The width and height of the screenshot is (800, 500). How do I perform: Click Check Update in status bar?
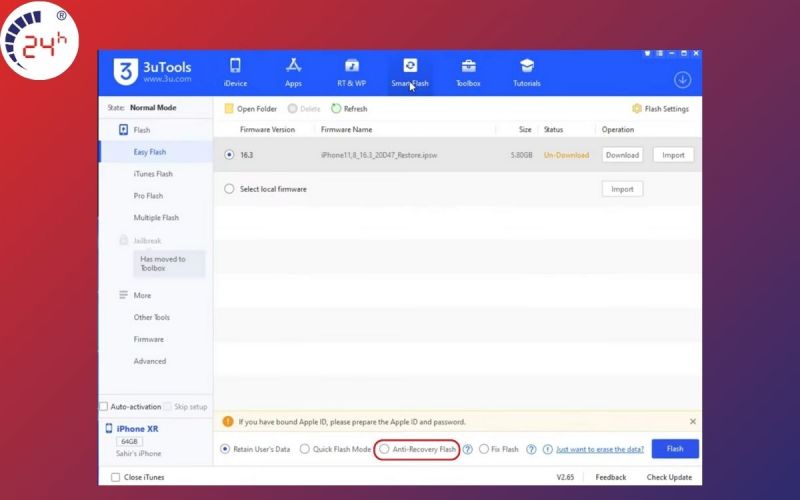tap(669, 477)
